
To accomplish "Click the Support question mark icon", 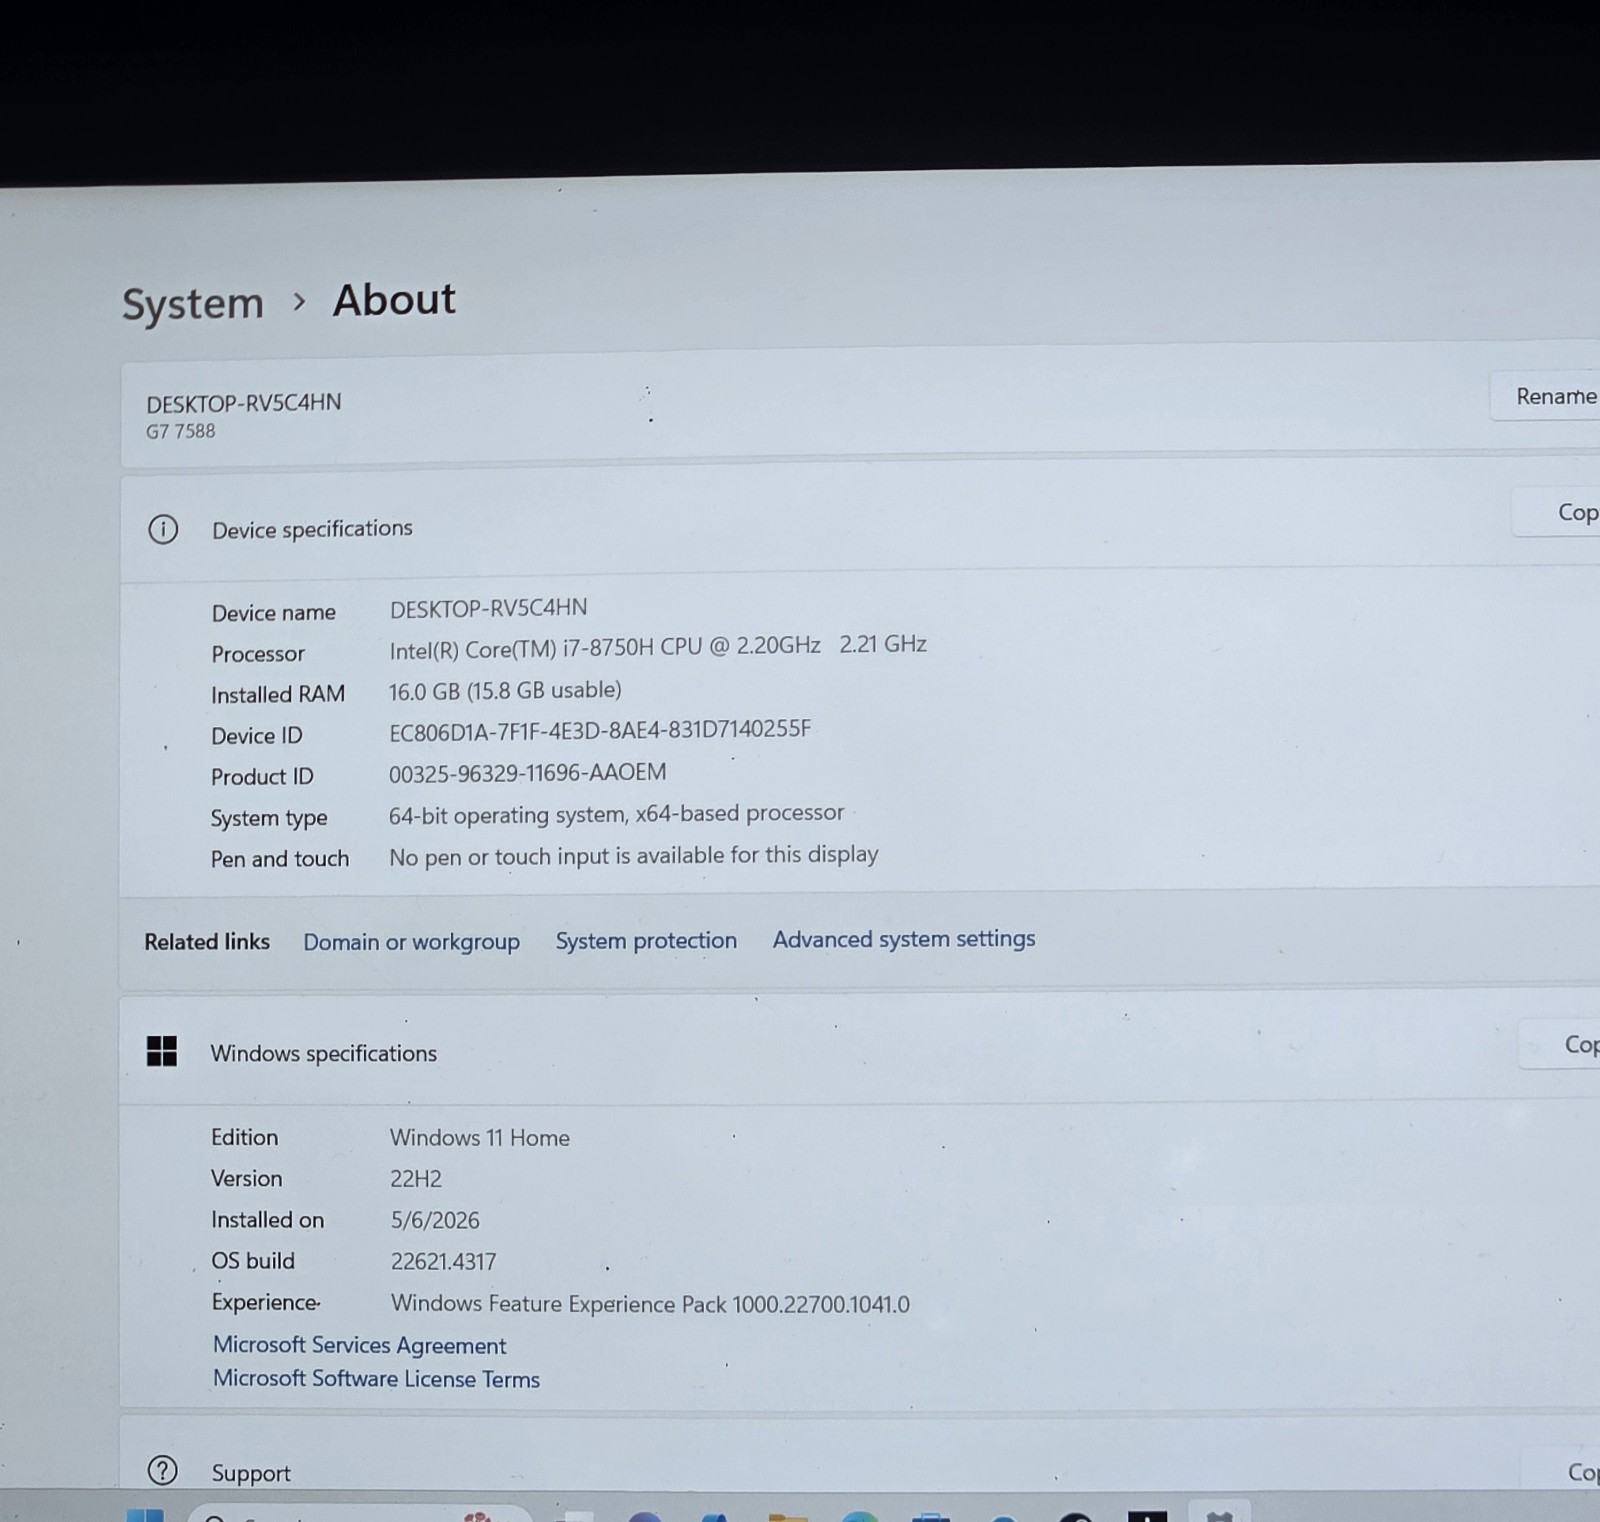I will tap(162, 1470).
